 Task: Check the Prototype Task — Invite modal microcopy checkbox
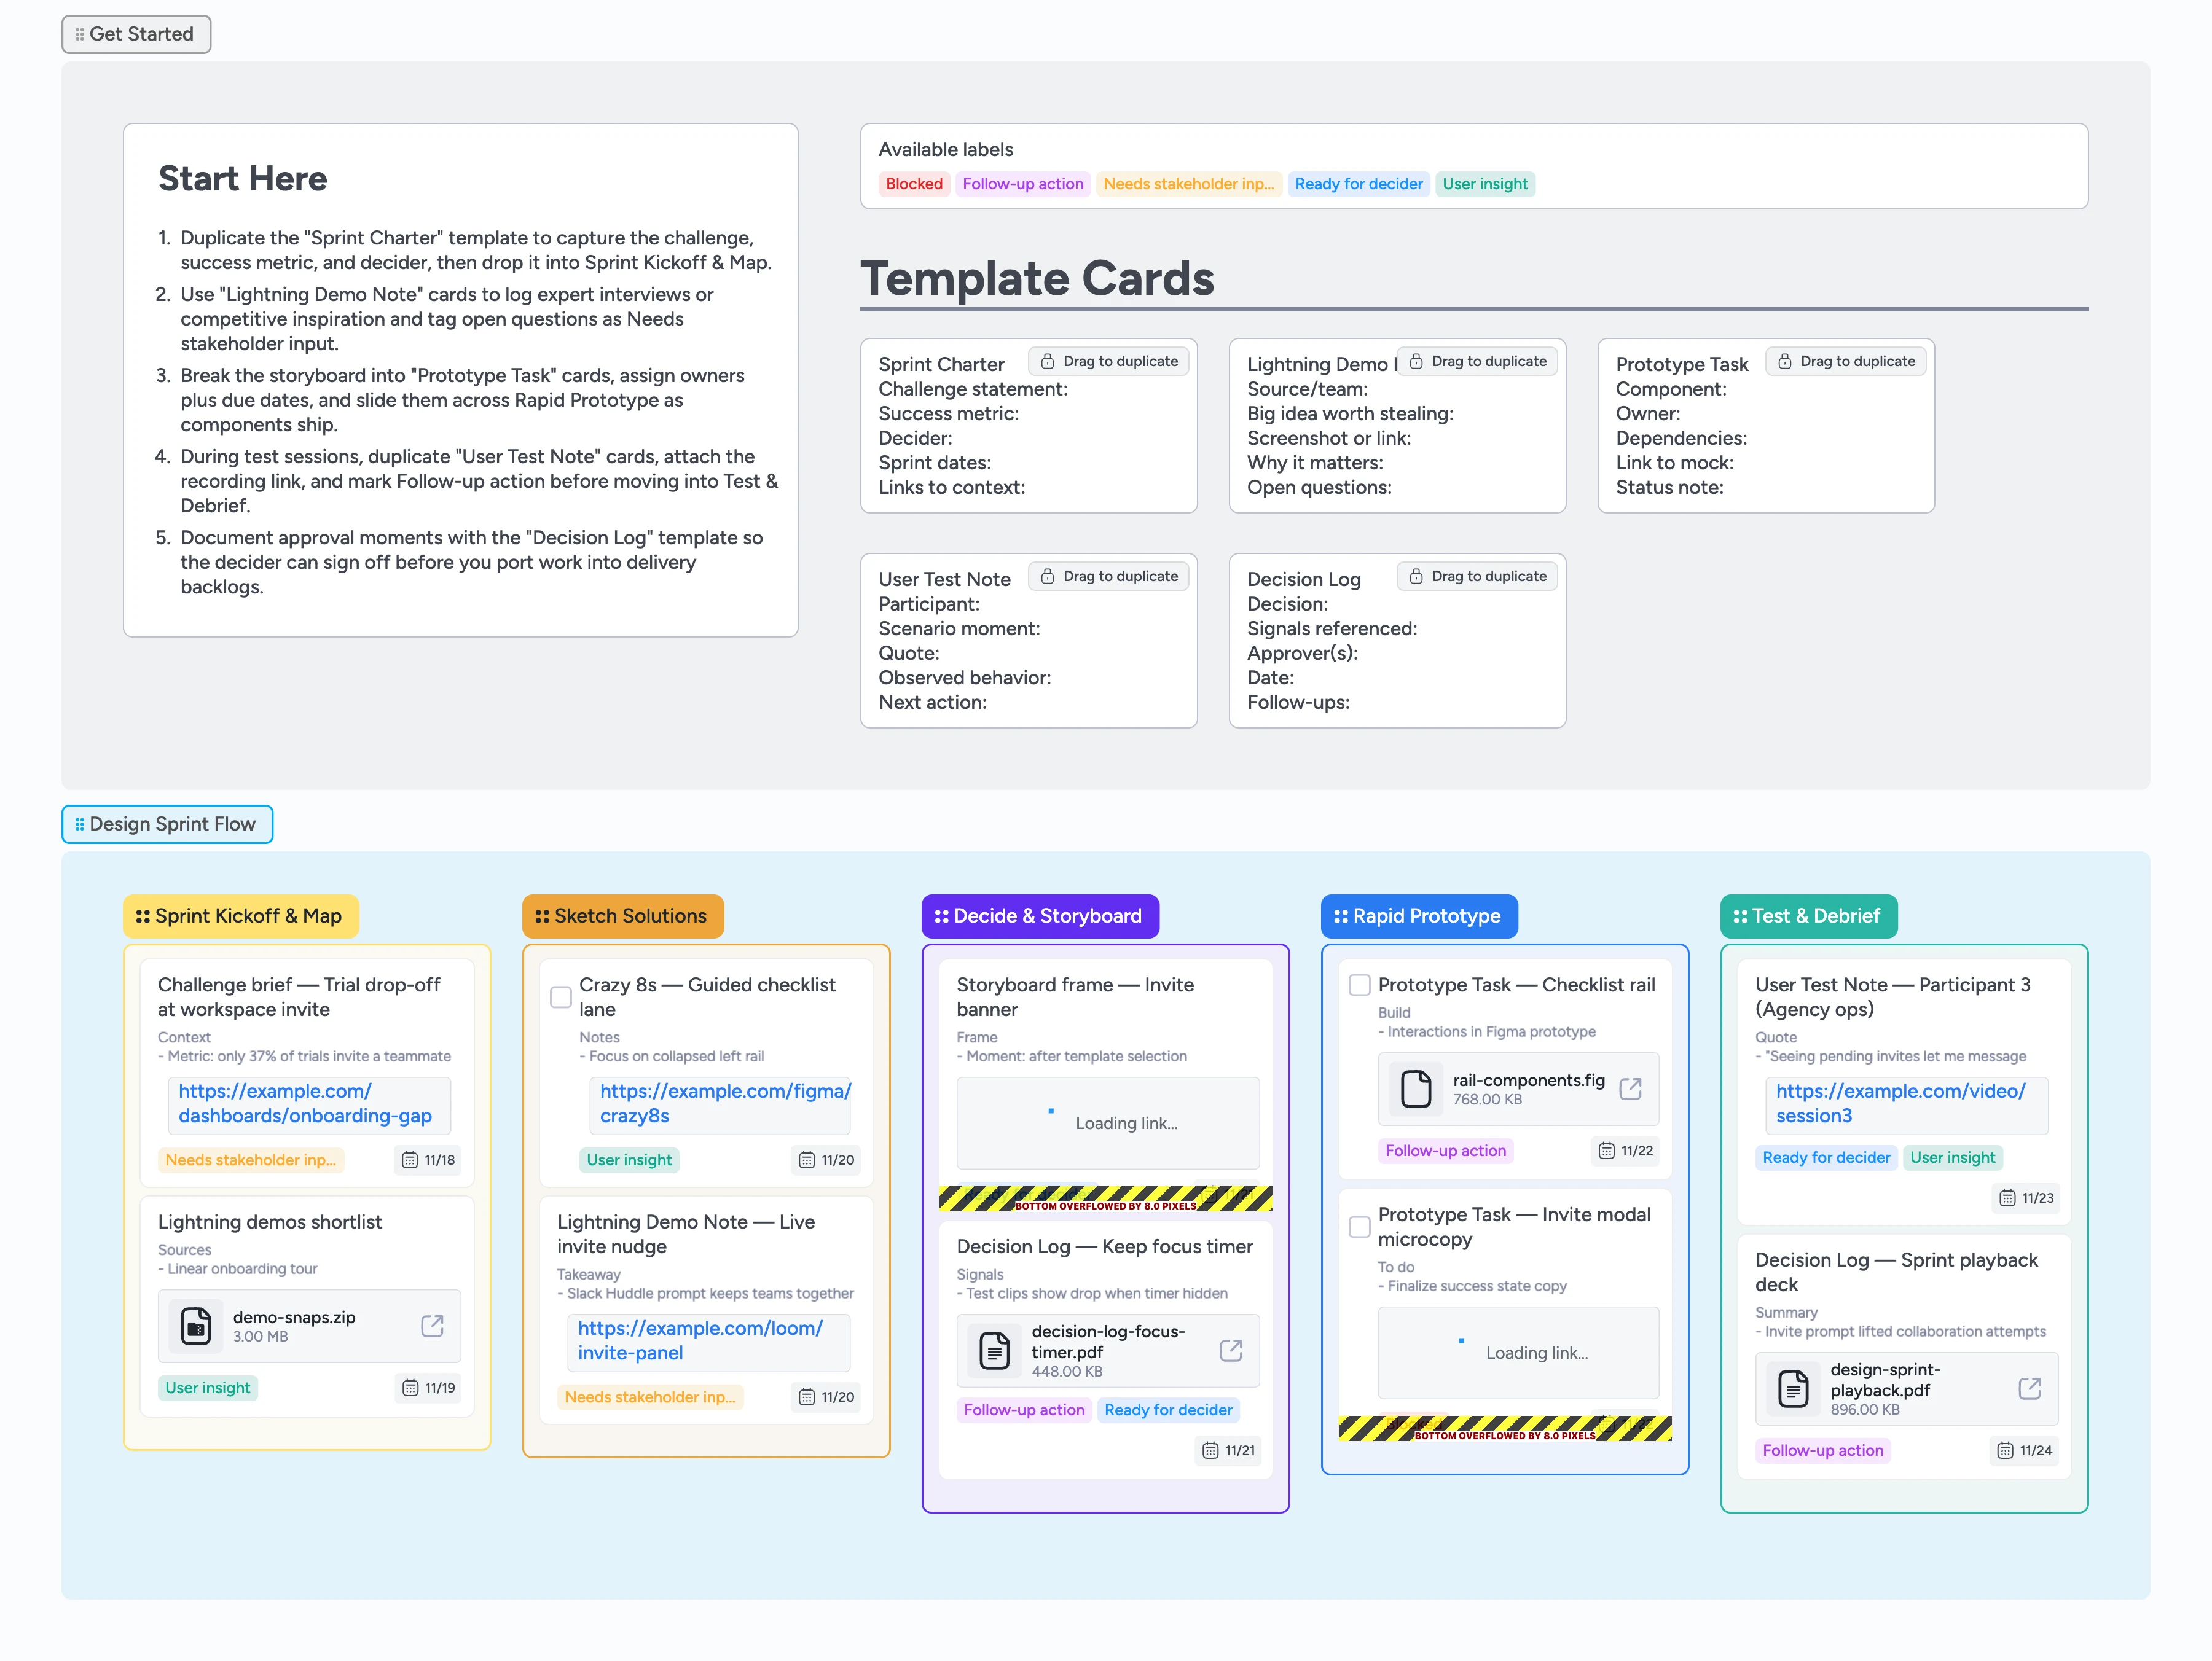[1360, 1227]
